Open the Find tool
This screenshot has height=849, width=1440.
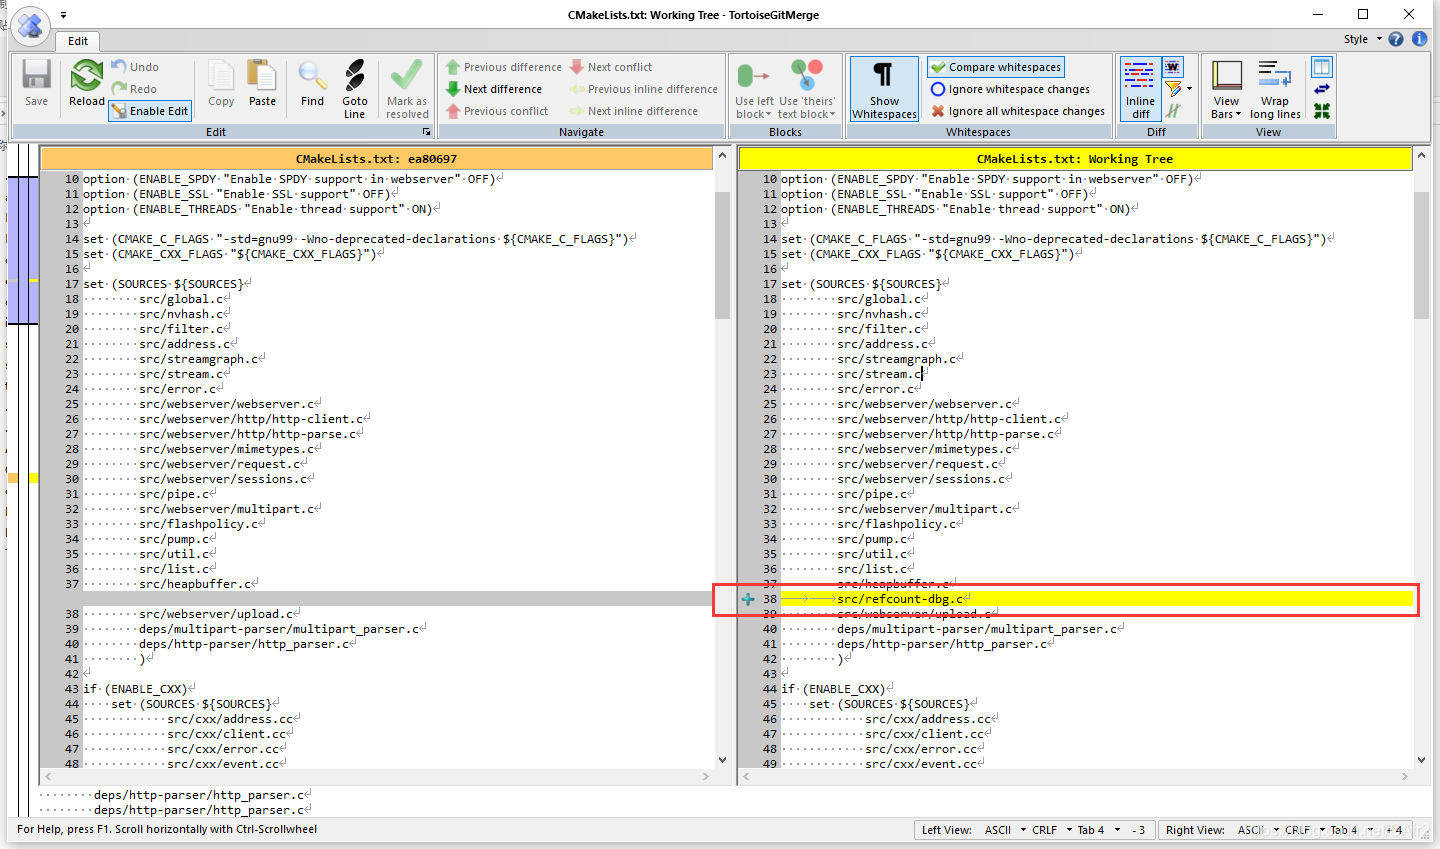click(312, 83)
